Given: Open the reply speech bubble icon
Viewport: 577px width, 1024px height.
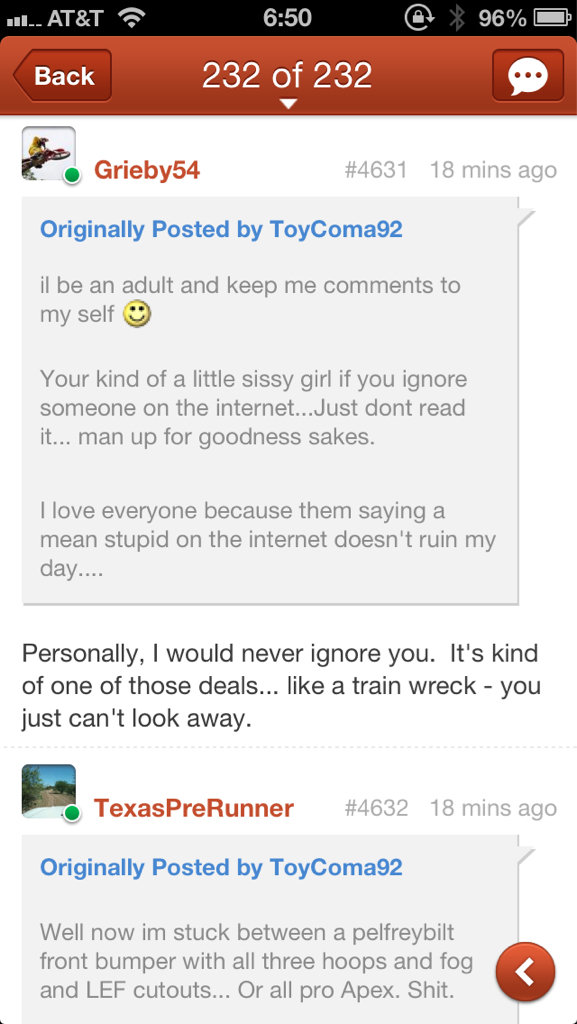Looking at the screenshot, I should 527,76.
